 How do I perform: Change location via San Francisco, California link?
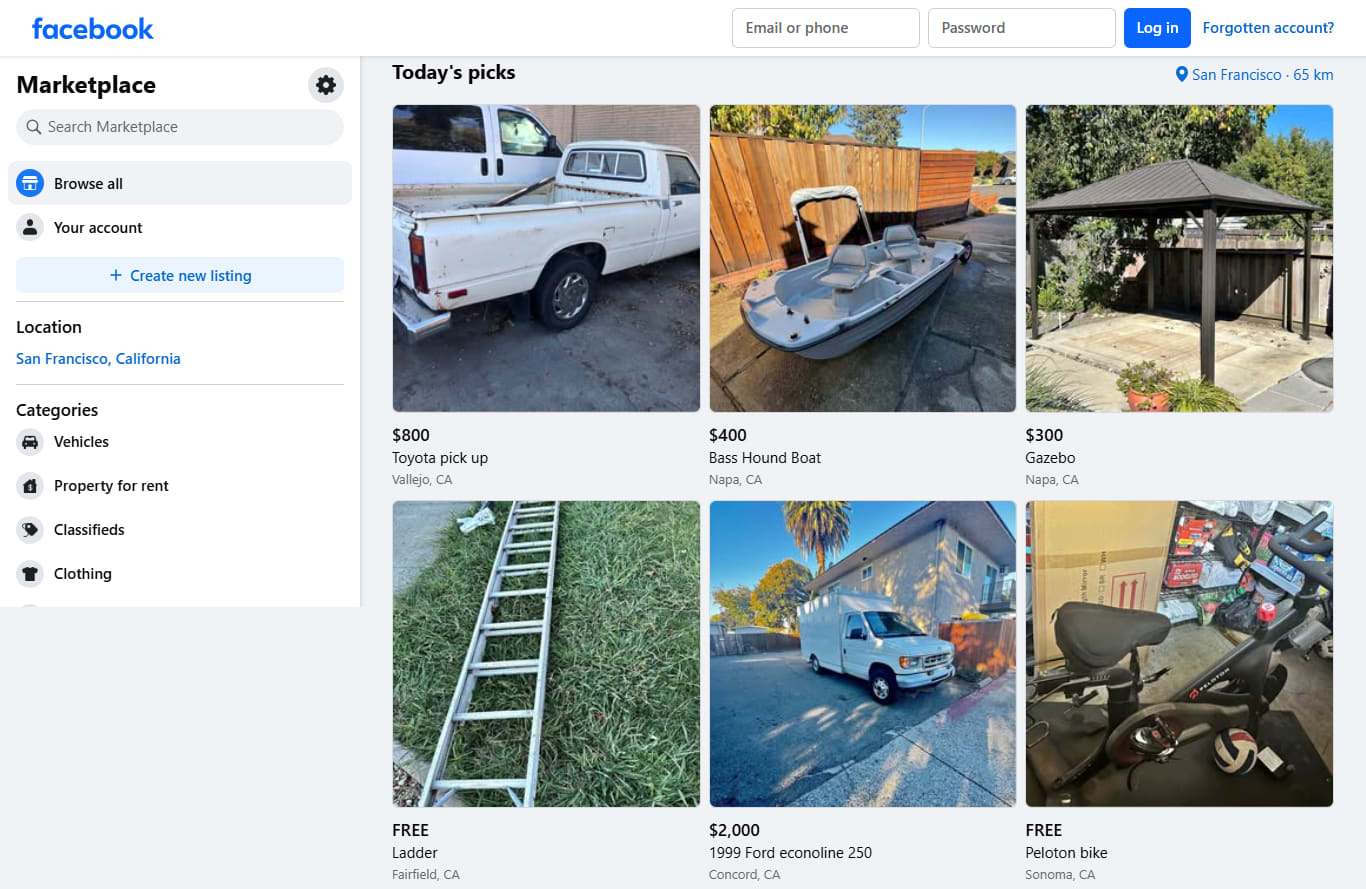point(98,358)
